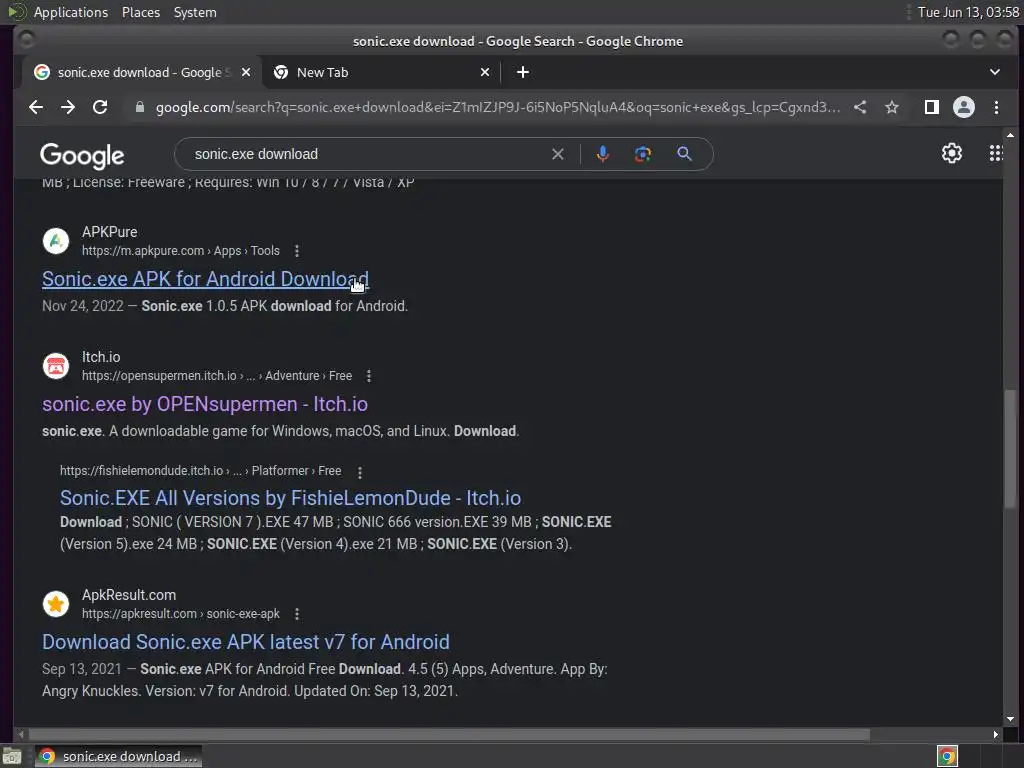Close the sonic.exe download tab
This screenshot has height=768, width=1024.
[x=246, y=72]
